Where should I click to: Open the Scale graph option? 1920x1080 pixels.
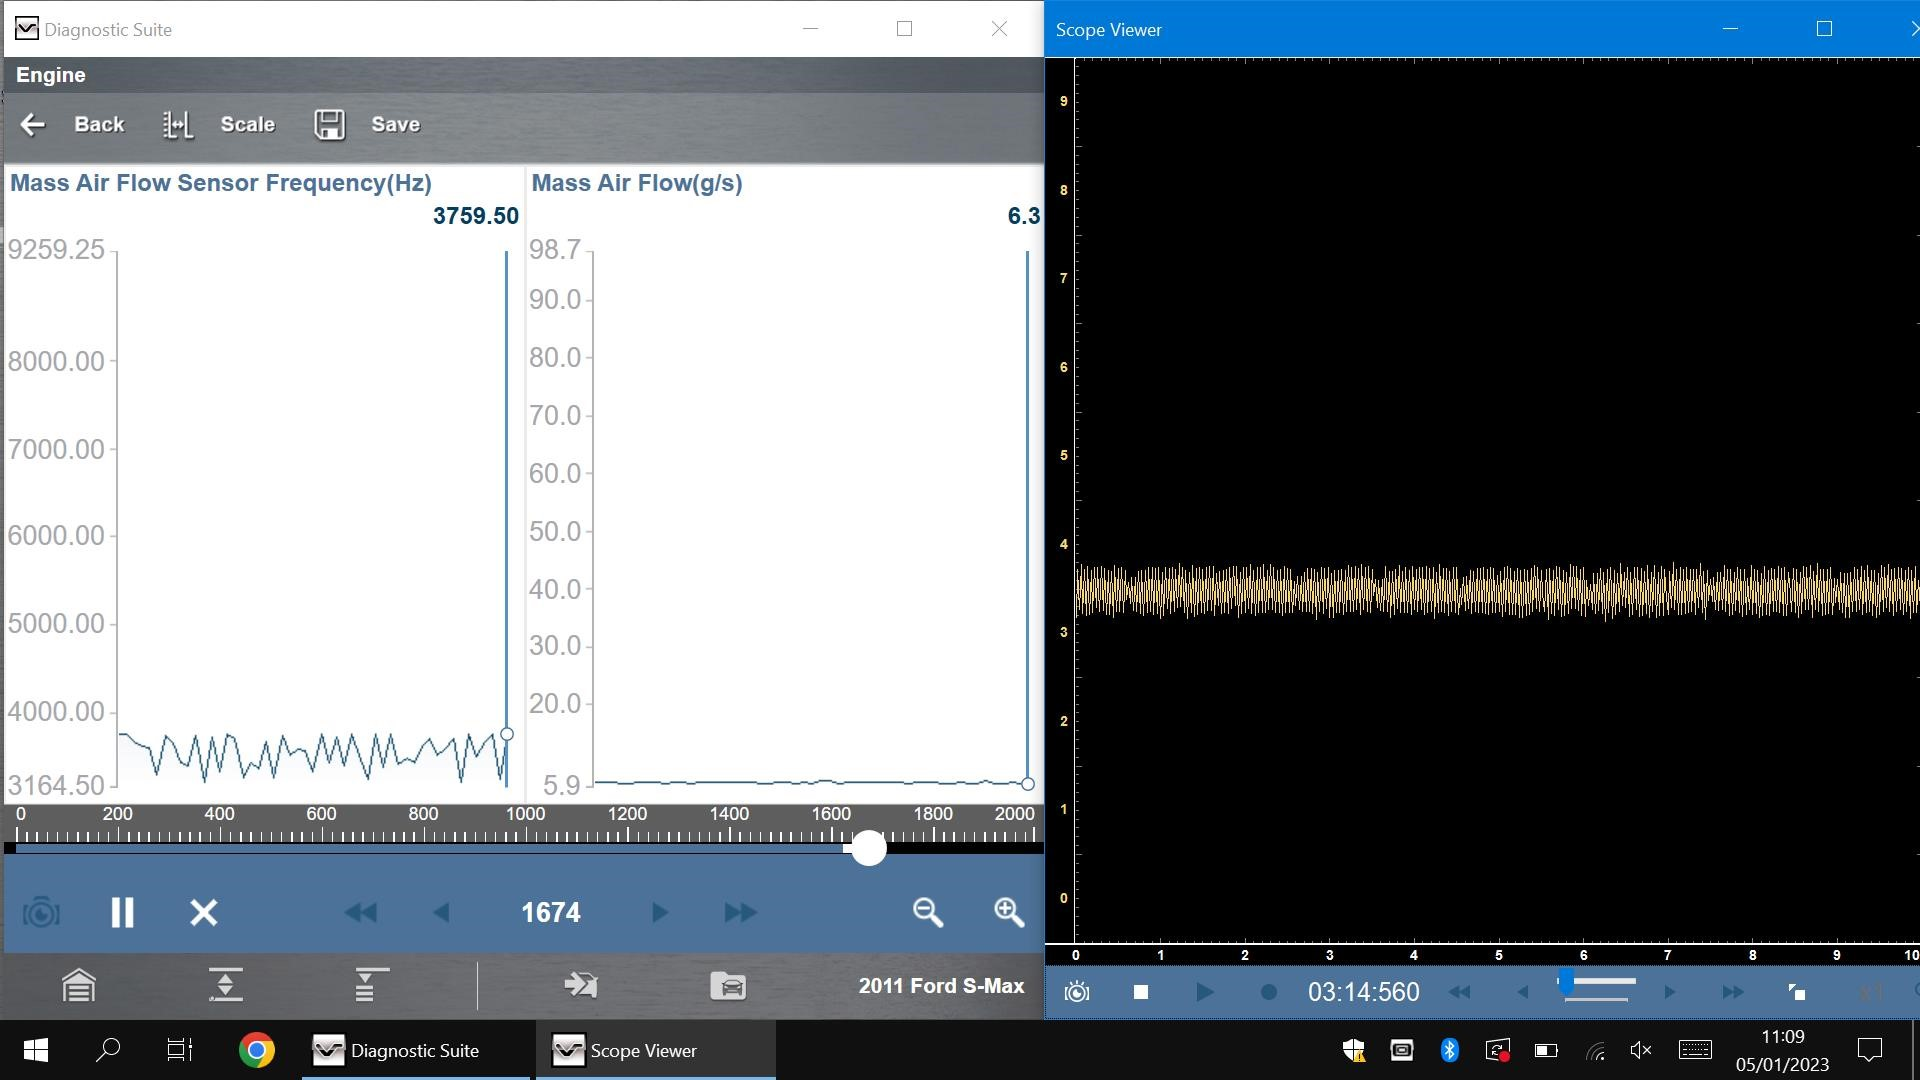click(x=219, y=124)
